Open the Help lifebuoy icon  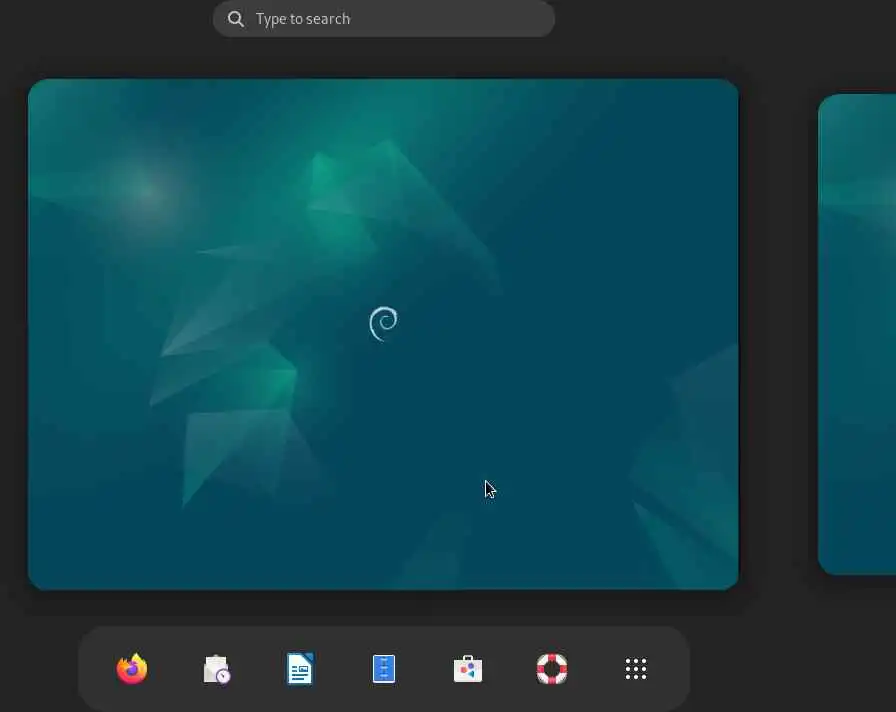(x=552, y=669)
